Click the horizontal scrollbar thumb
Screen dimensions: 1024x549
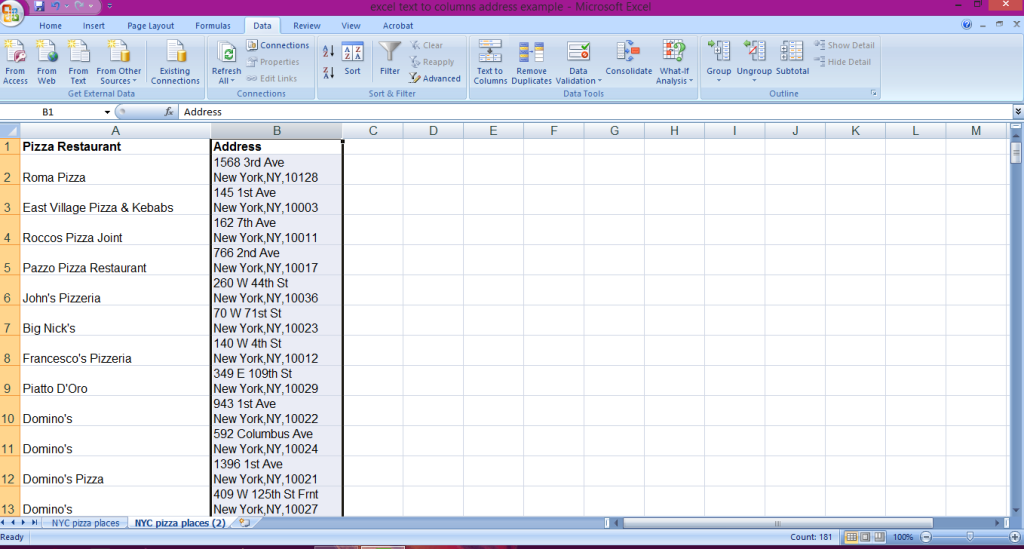777,523
